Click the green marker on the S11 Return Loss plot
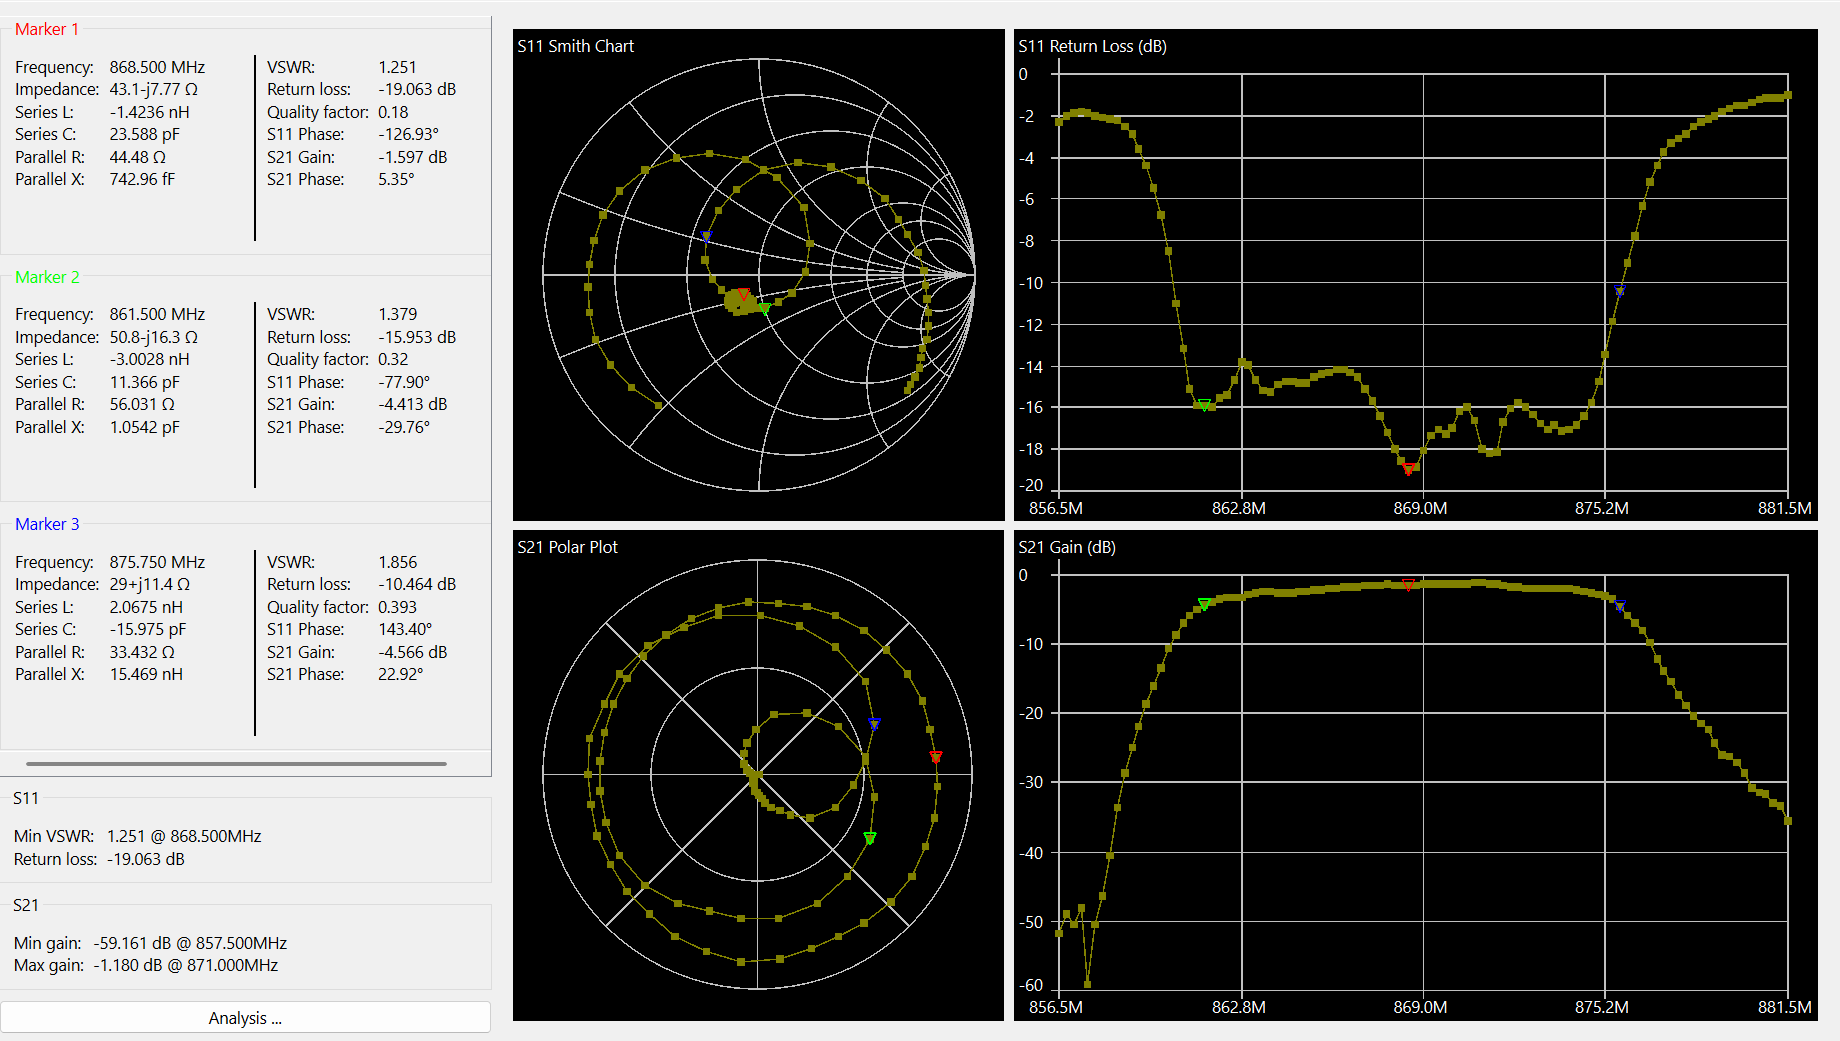The image size is (1840, 1041). tap(1204, 405)
